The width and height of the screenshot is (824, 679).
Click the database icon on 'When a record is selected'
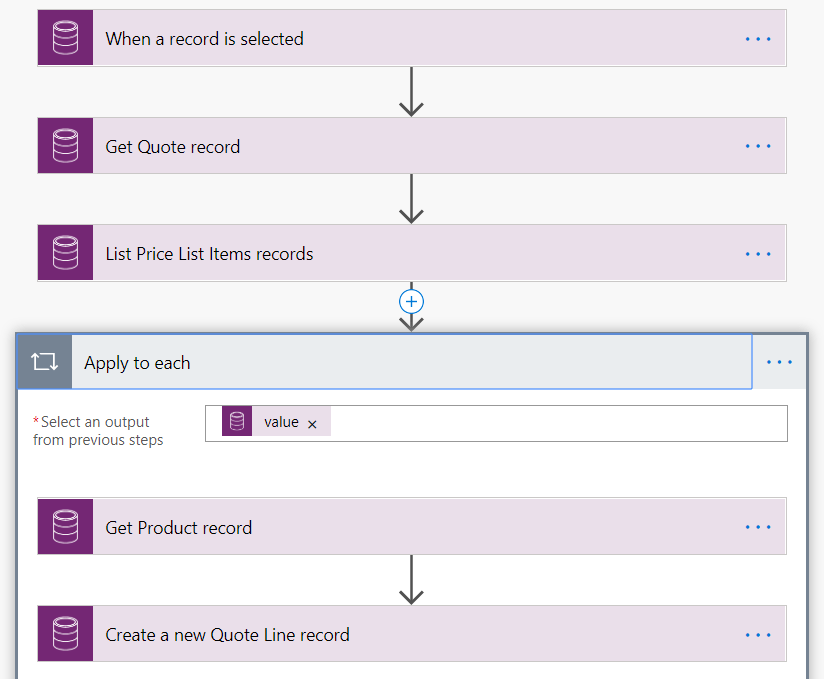66,39
